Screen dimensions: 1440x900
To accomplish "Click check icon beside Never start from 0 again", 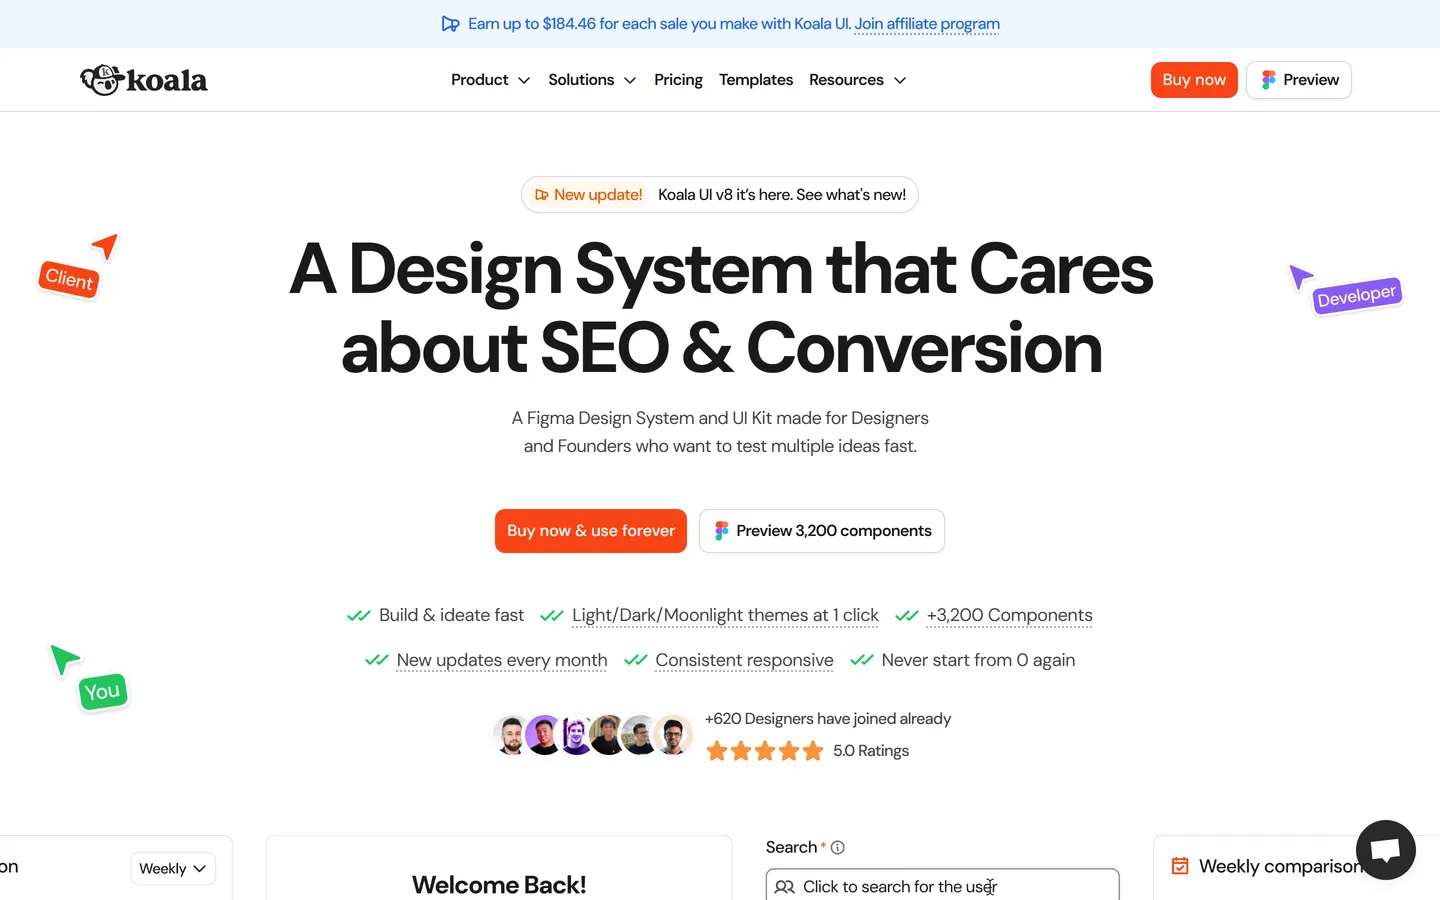I will 862,660.
